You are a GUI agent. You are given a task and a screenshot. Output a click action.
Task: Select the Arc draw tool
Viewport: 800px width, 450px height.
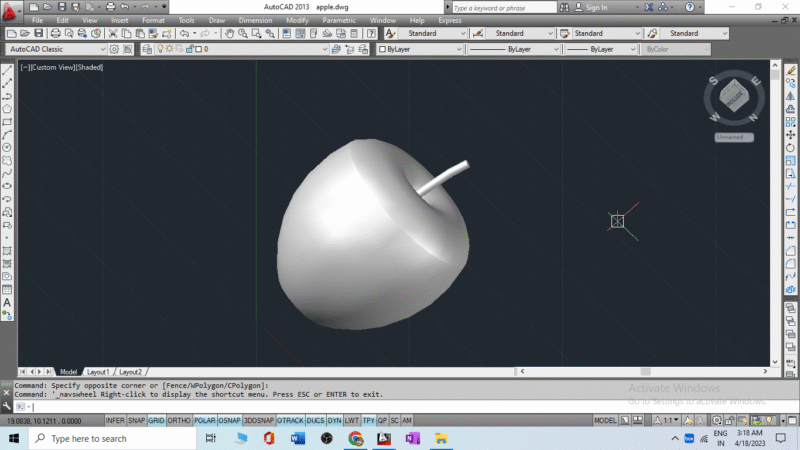pyautogui.click(x=7, y=135)
